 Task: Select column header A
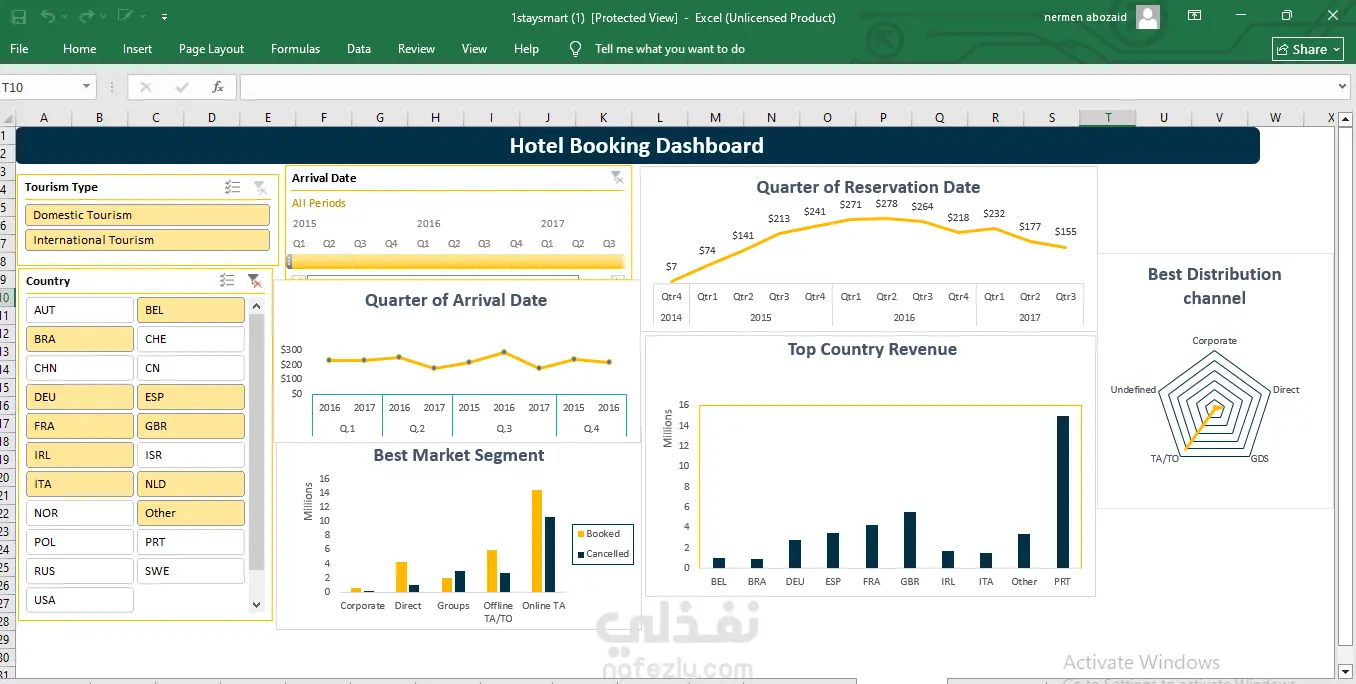[x=44, y=118]
